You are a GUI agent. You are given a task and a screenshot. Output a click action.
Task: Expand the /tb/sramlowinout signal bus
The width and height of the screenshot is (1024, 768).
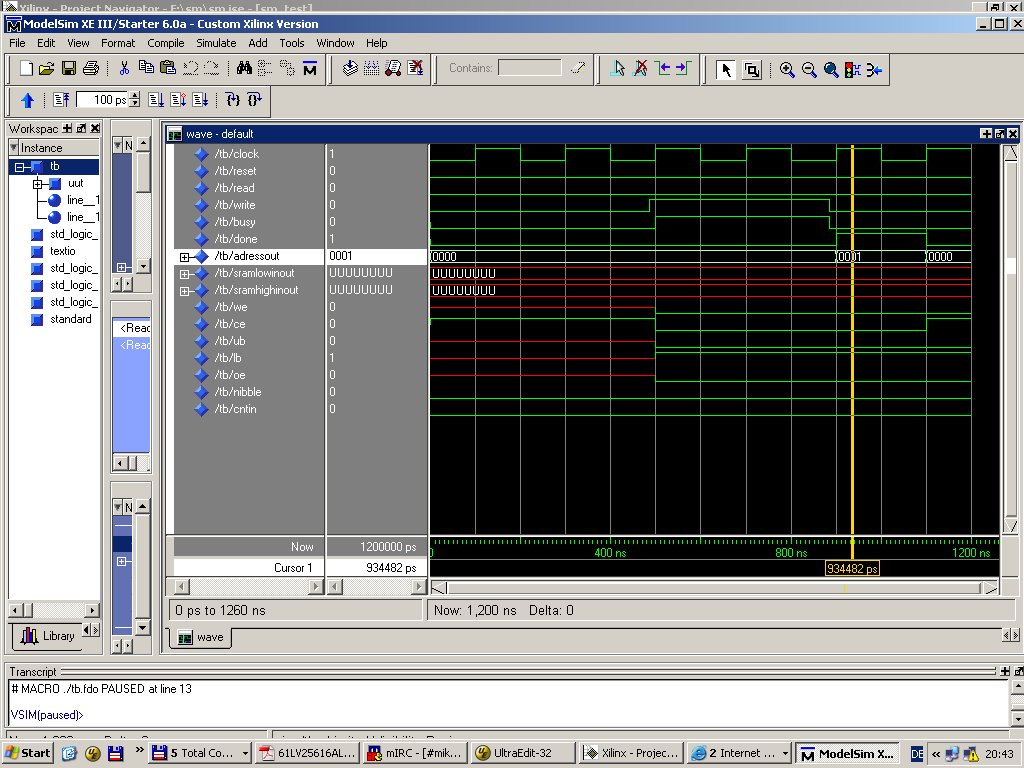click(185, 274)
